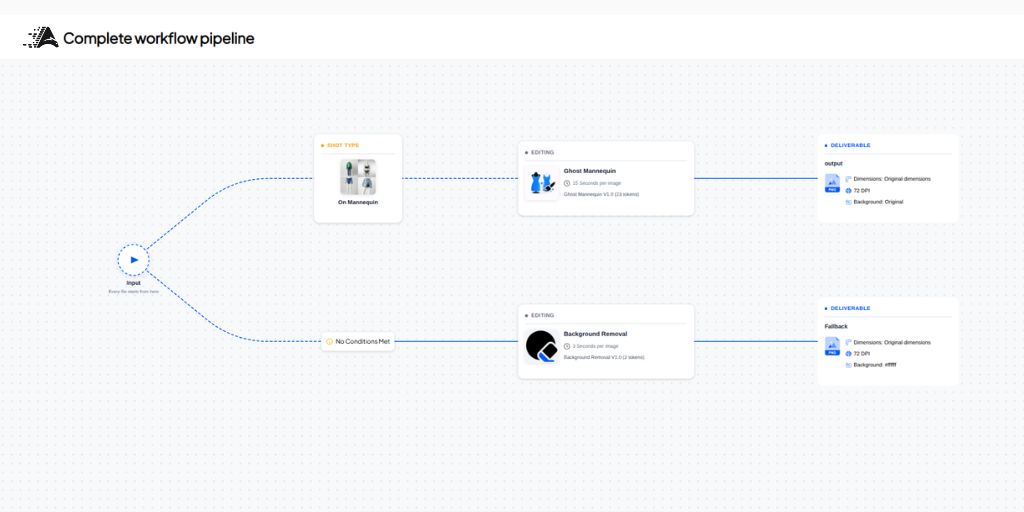Screen dimensions: 1024x512
Task: Click '72 DPI' in Fallback deliverable
Action: click(862, 353)
